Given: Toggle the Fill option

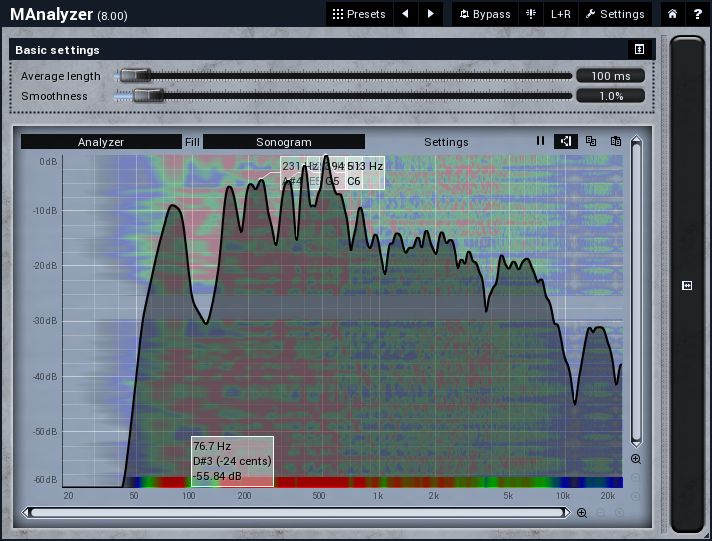Looking at the screenshot, I should (192, 142).
